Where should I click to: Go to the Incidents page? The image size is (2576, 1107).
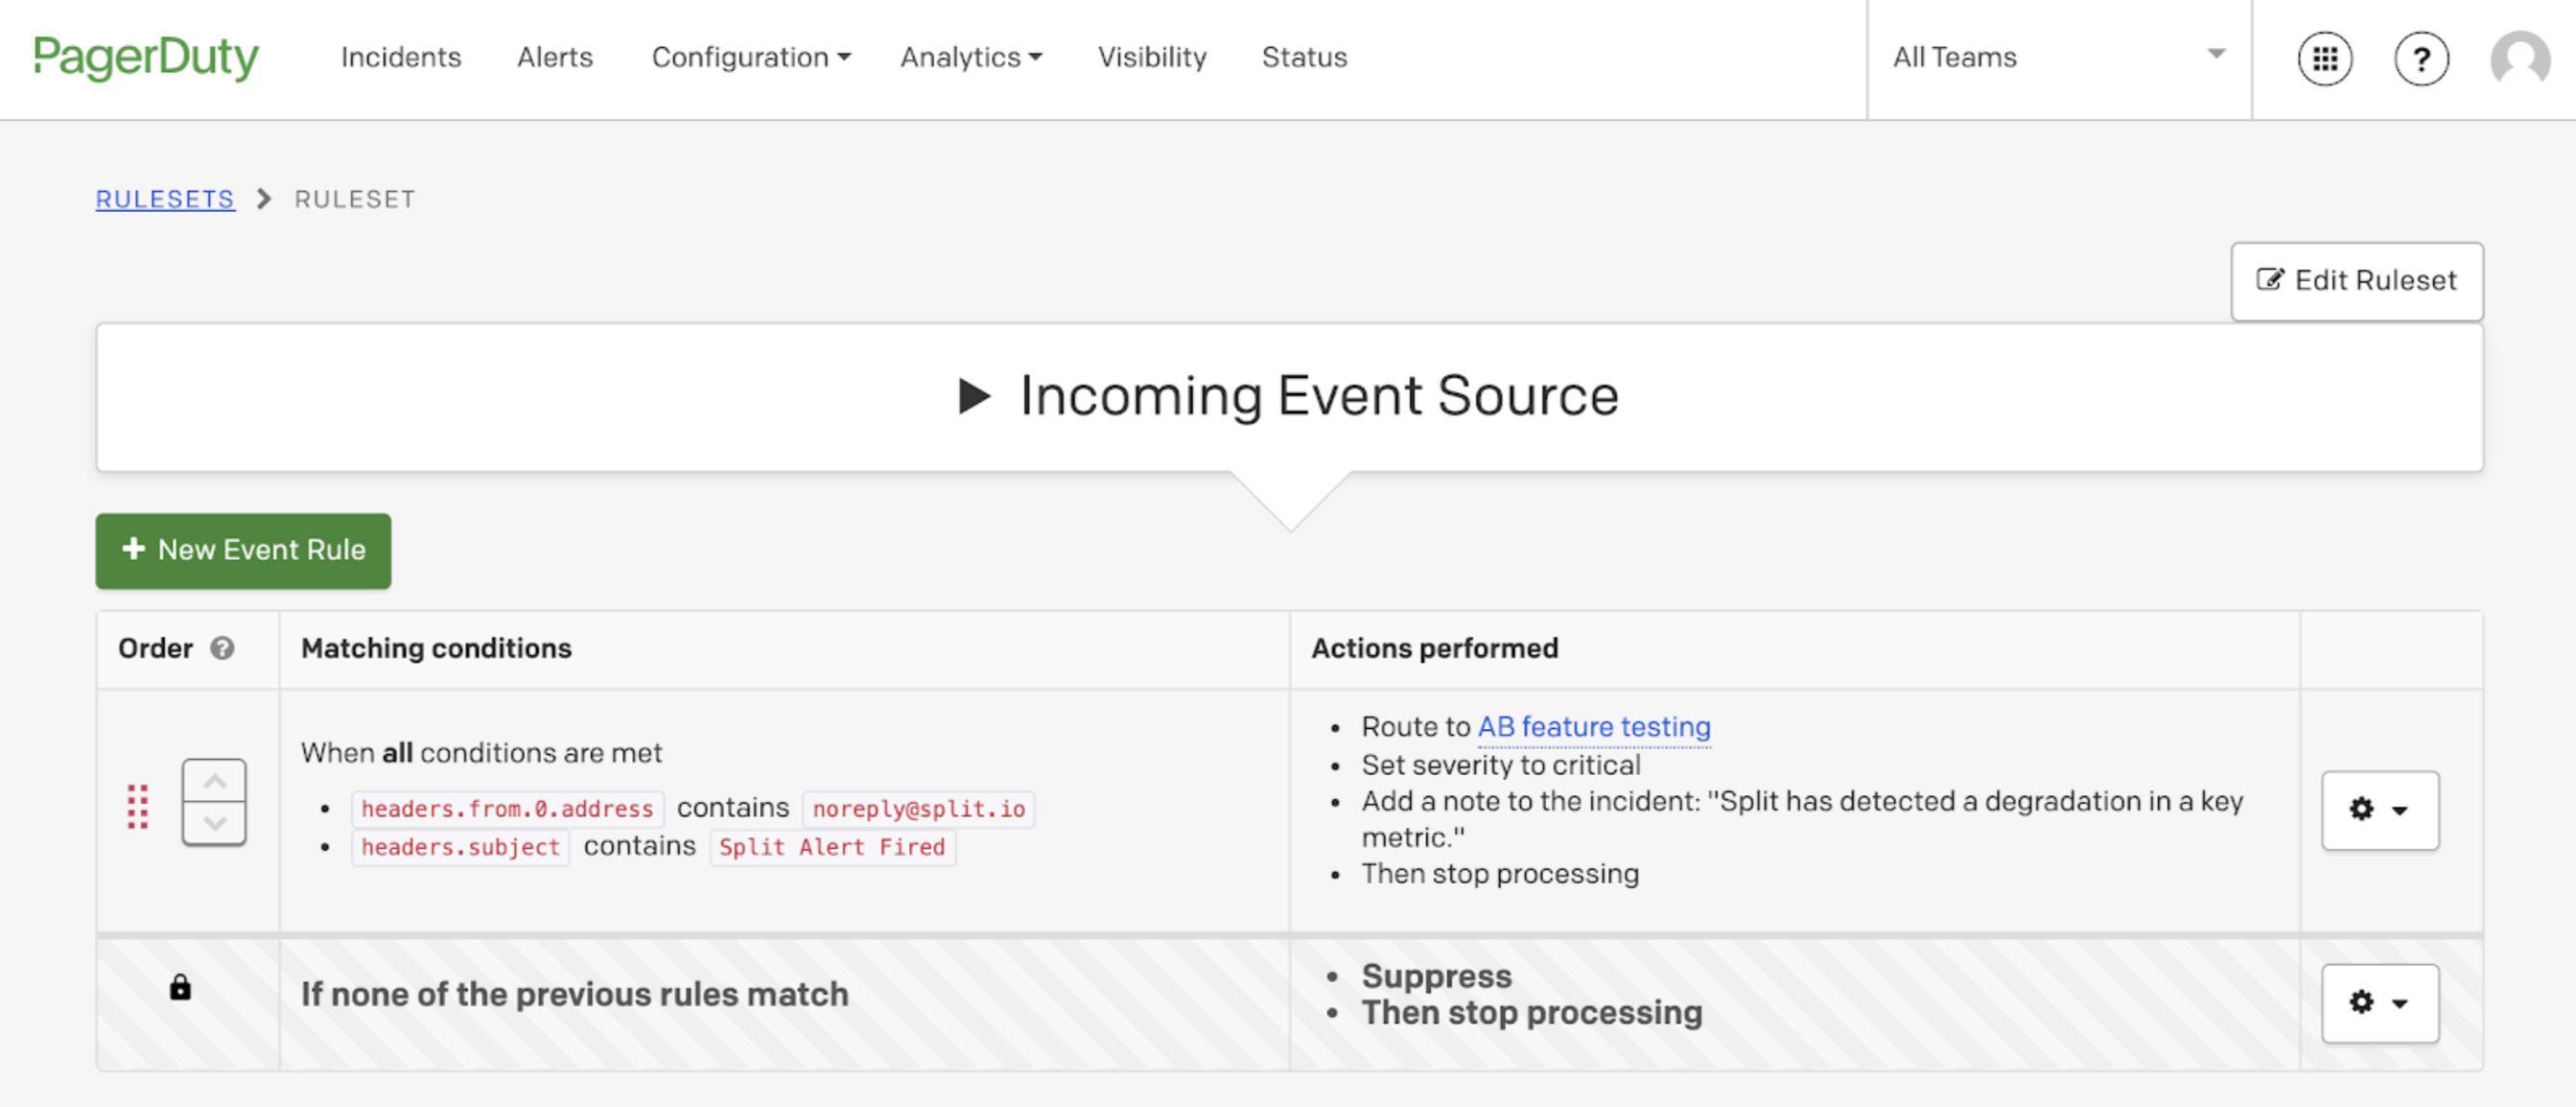click(401, 57)
